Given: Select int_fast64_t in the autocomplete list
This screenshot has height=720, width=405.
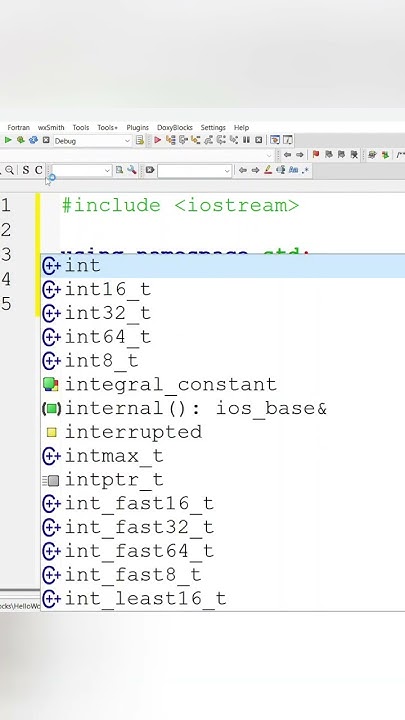Looking at the screenshot, I should (x=223, y=551).
